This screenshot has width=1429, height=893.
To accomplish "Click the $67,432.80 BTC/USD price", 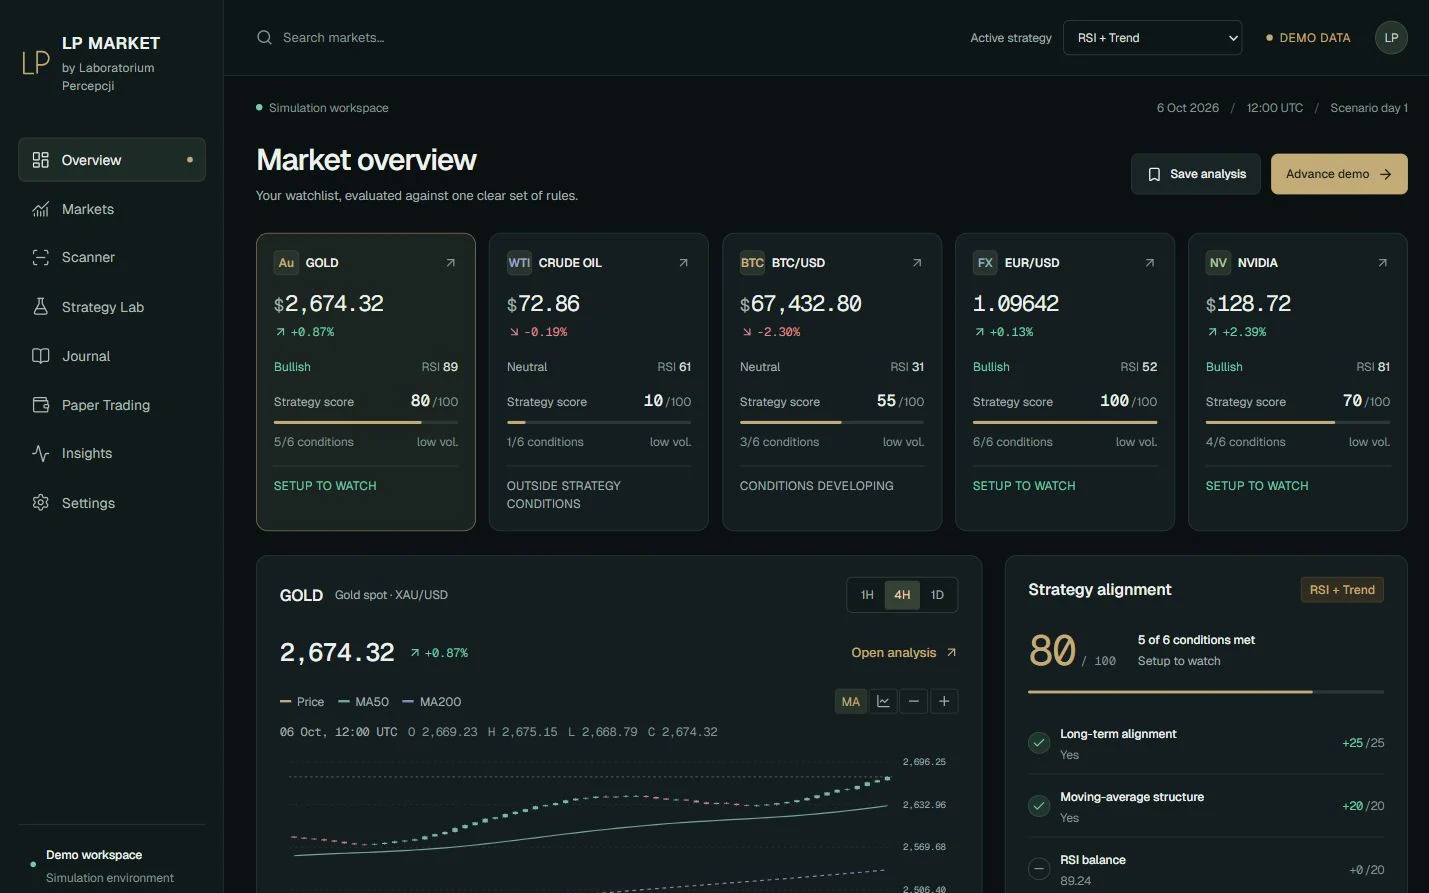I will coord(800,304).
